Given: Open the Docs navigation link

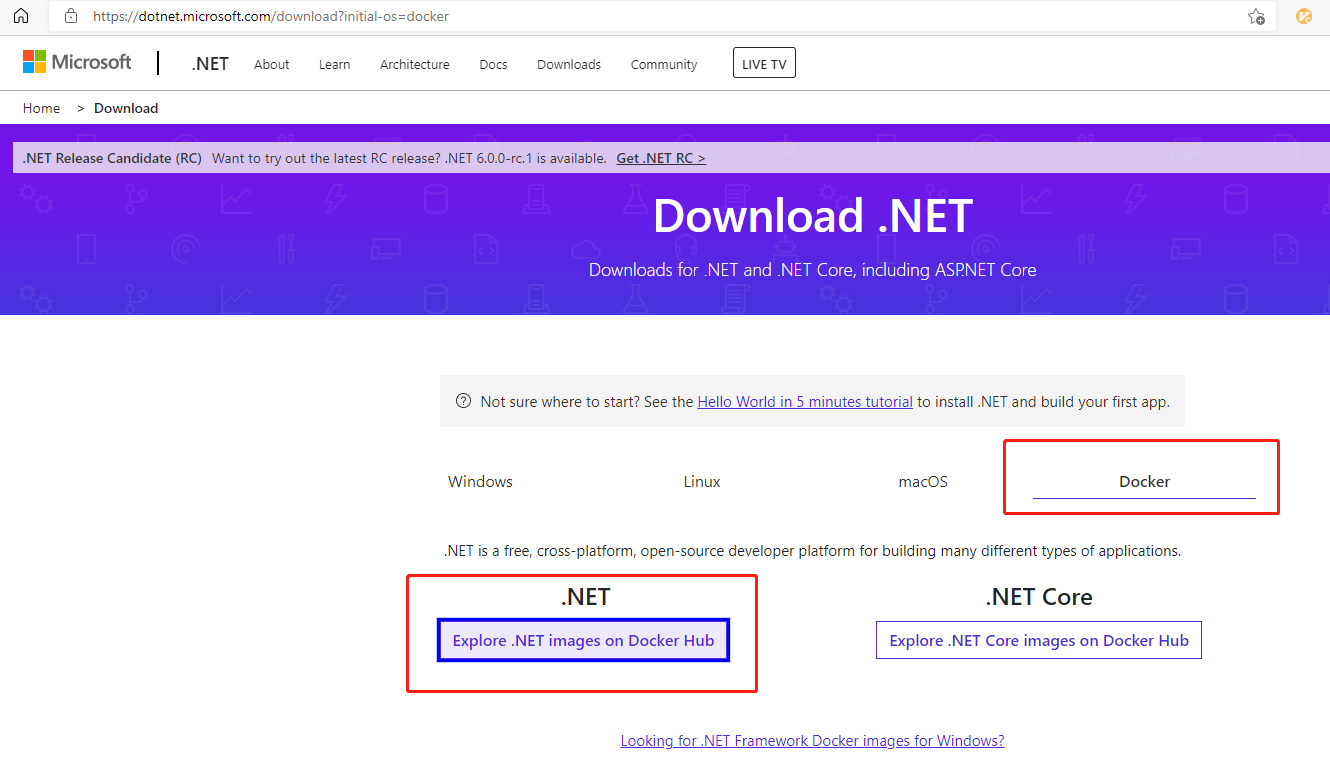Looking at the screenshot, I should coord(493,64).
